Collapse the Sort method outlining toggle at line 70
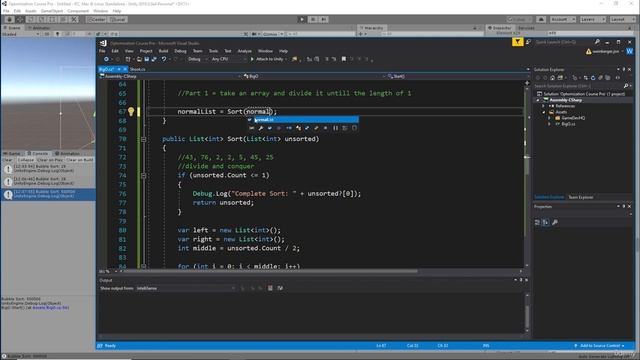 point(144,139)
